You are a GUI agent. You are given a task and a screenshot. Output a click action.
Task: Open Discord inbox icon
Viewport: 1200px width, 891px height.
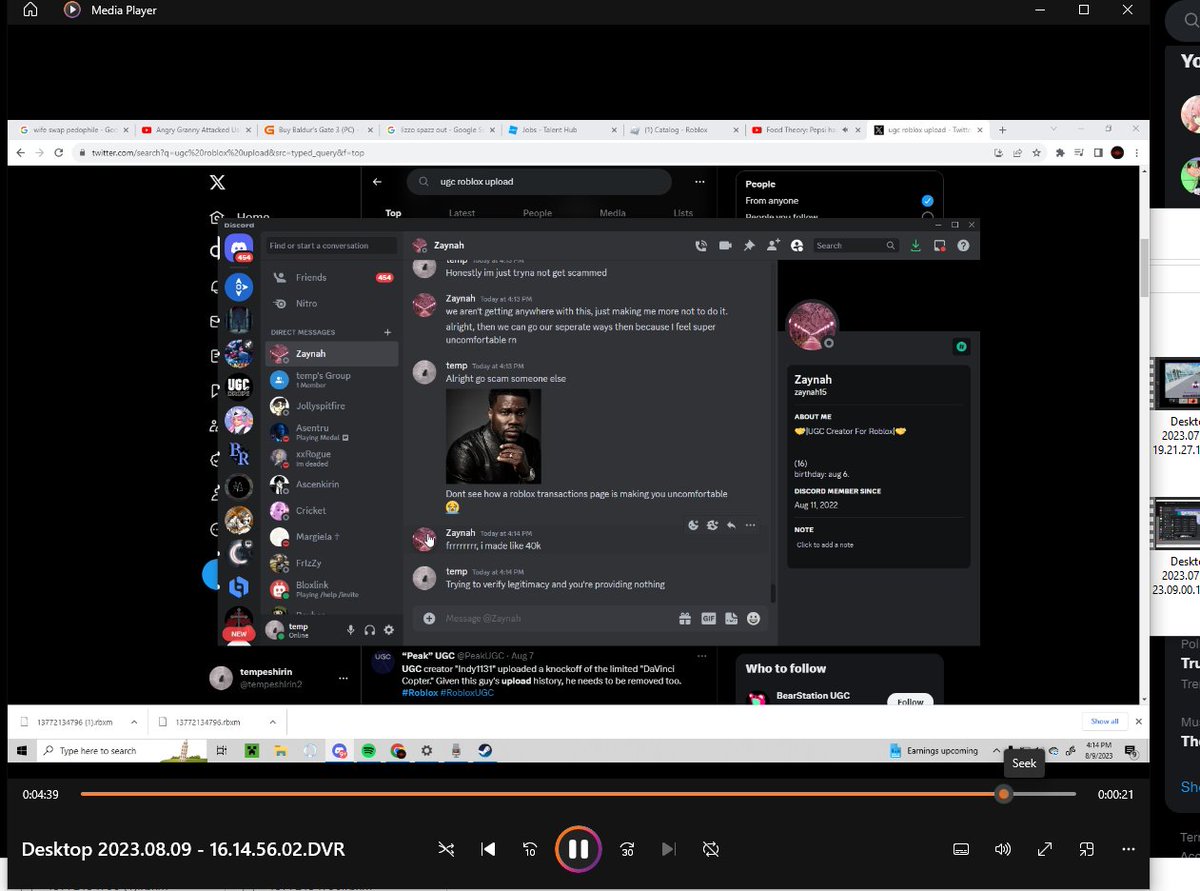click(939, 245)
